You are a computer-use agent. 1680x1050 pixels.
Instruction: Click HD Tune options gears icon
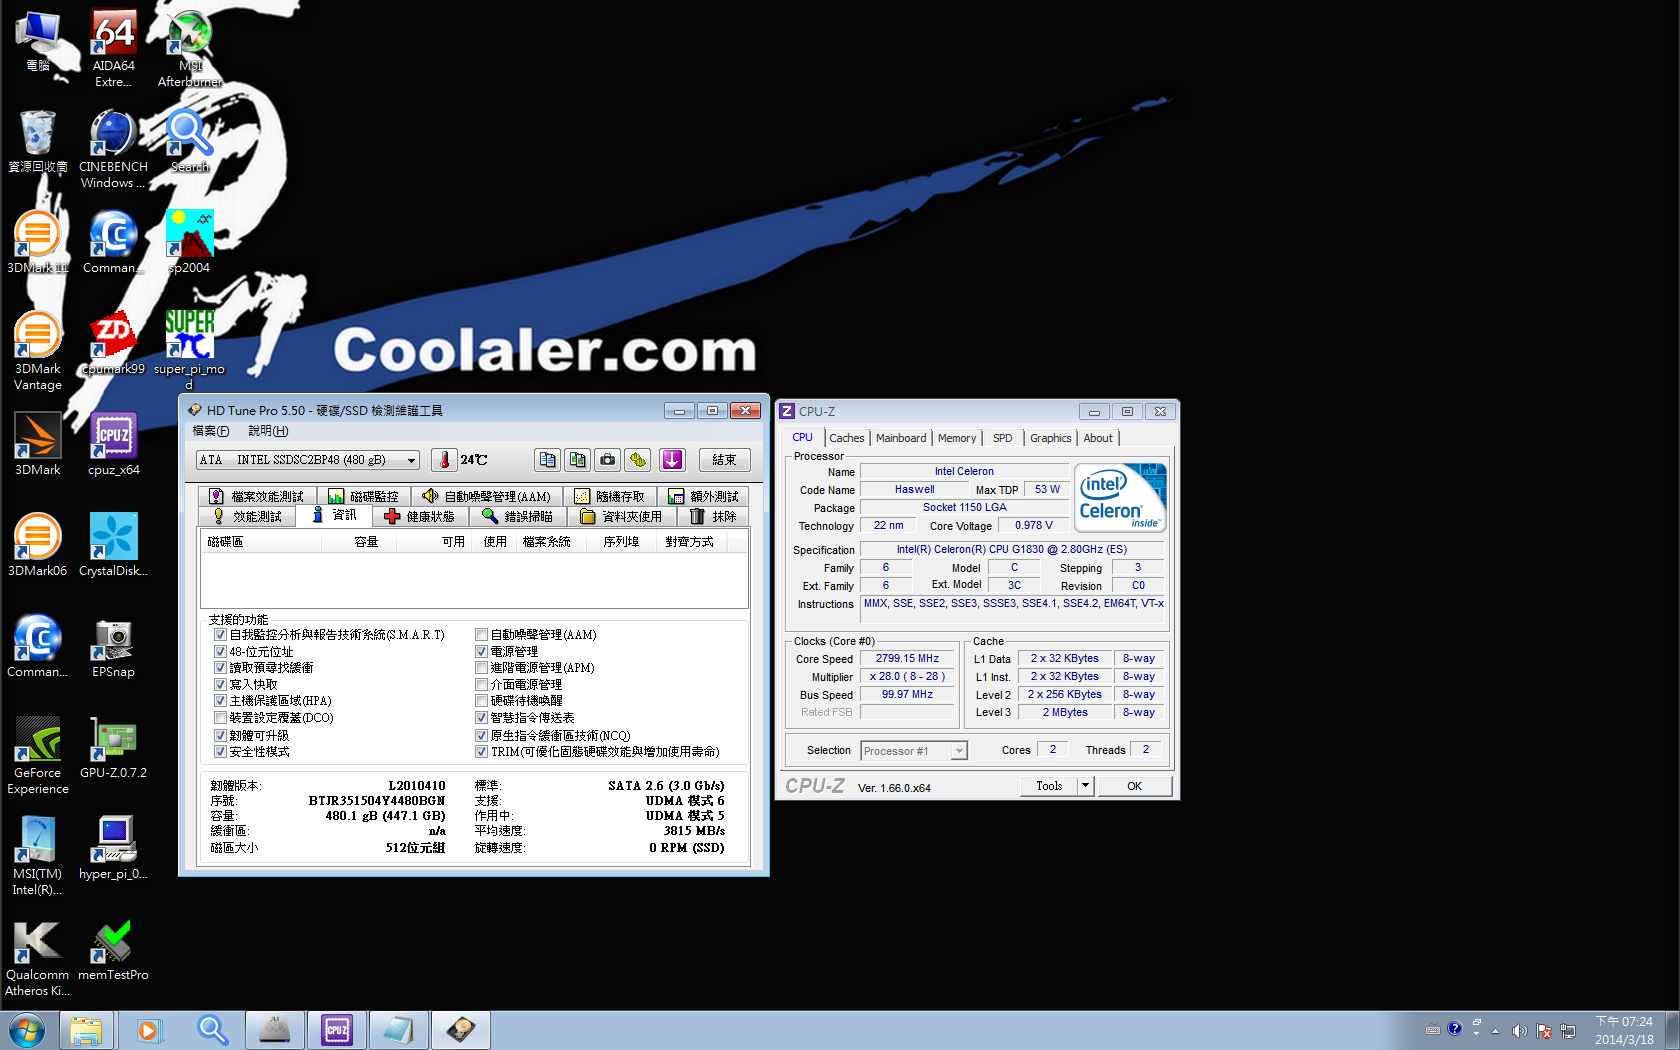pos(638,460)
